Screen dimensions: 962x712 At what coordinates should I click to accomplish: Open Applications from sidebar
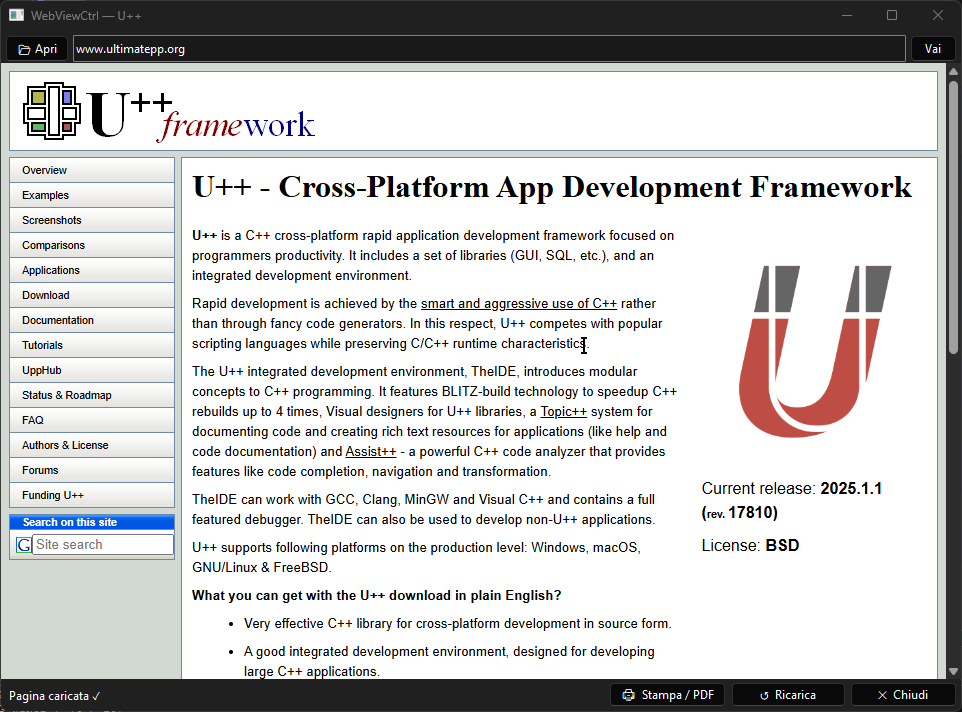[x=92, y=270]
